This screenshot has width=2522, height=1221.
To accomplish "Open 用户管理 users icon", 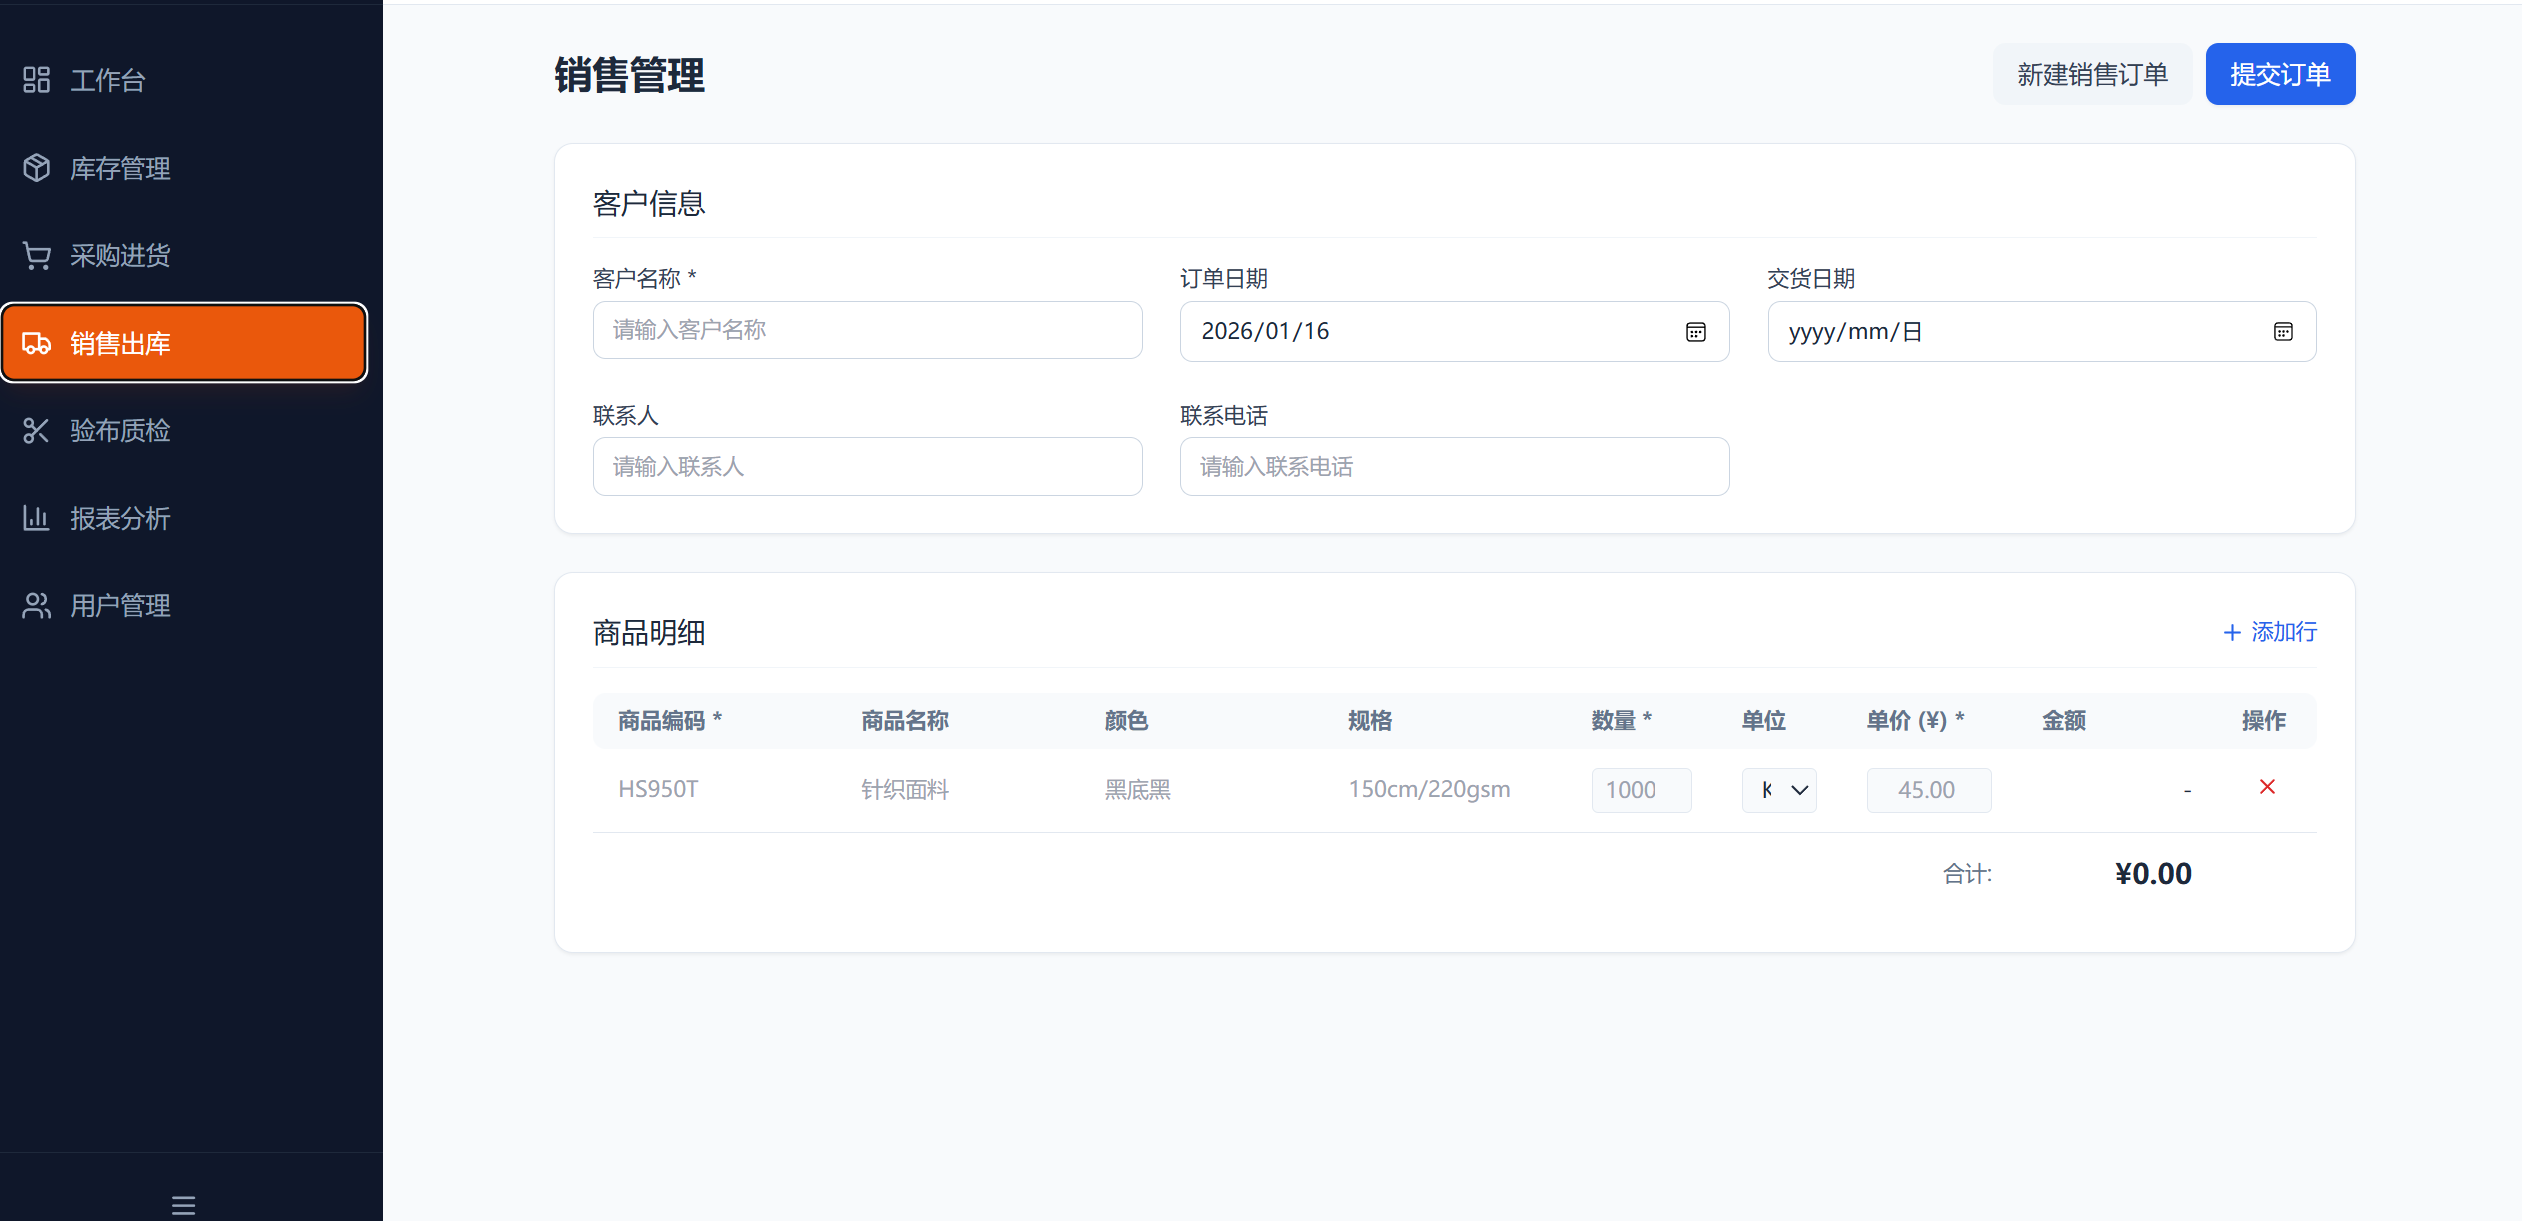I will click(x=36, y=605).
